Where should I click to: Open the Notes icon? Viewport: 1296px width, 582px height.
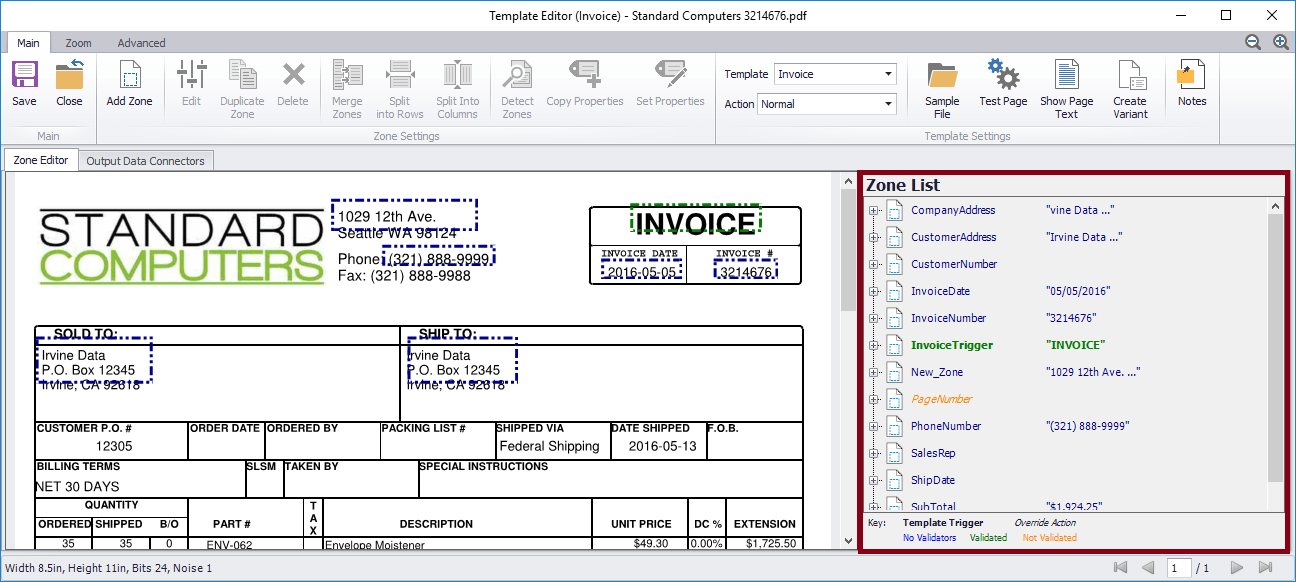1191,76
